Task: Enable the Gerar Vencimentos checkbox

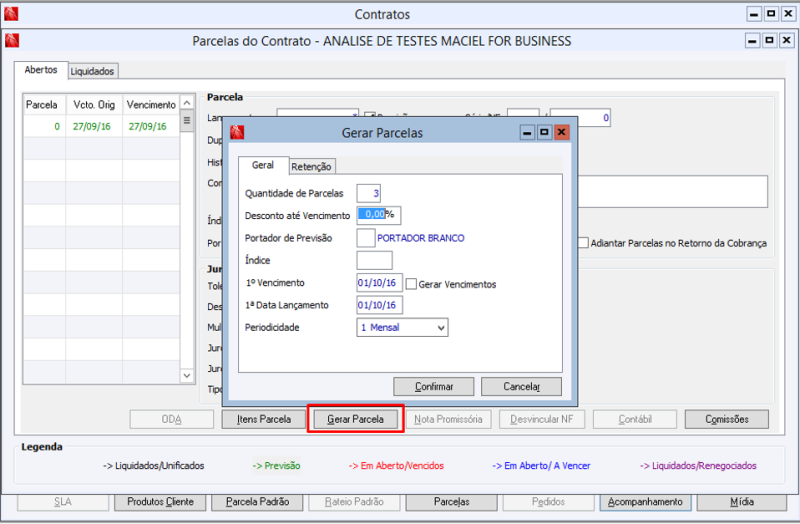Action: (x=411, y=284)
